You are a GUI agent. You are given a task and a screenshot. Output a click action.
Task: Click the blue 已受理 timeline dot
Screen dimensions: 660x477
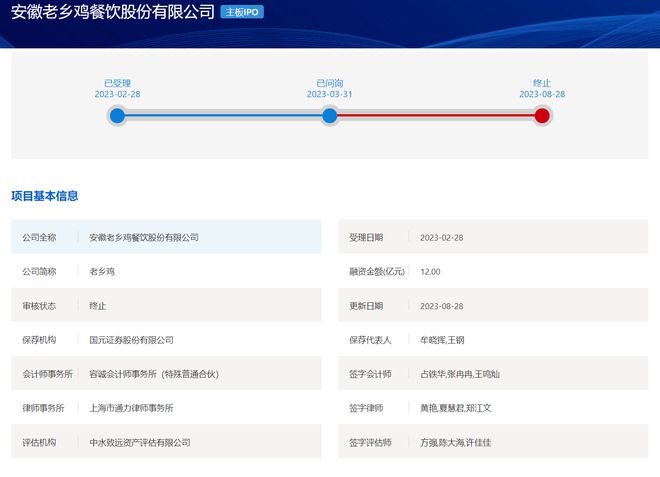click(117, 116)
